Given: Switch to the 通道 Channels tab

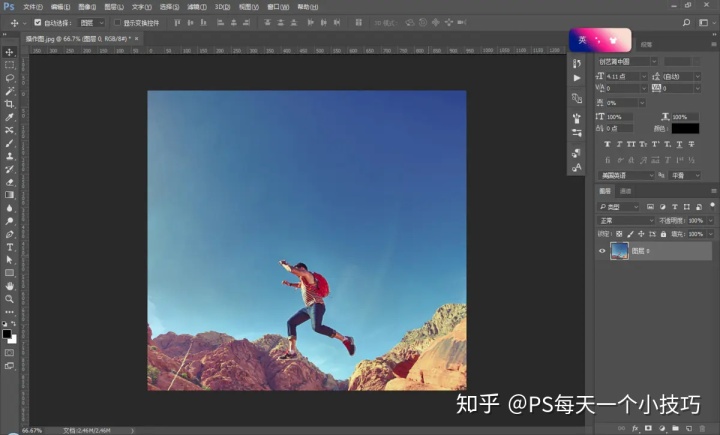Looking at the screenshot, I should point(625,191).
